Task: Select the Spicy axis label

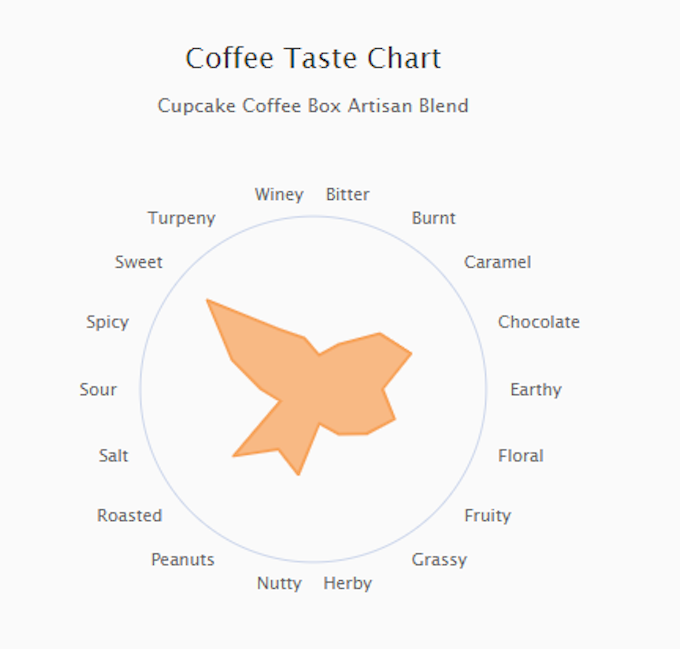Action: 108,322
